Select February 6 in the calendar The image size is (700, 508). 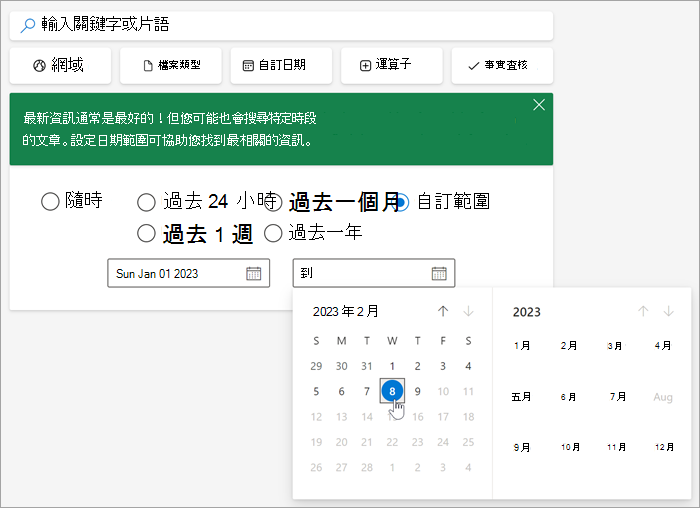342,391
